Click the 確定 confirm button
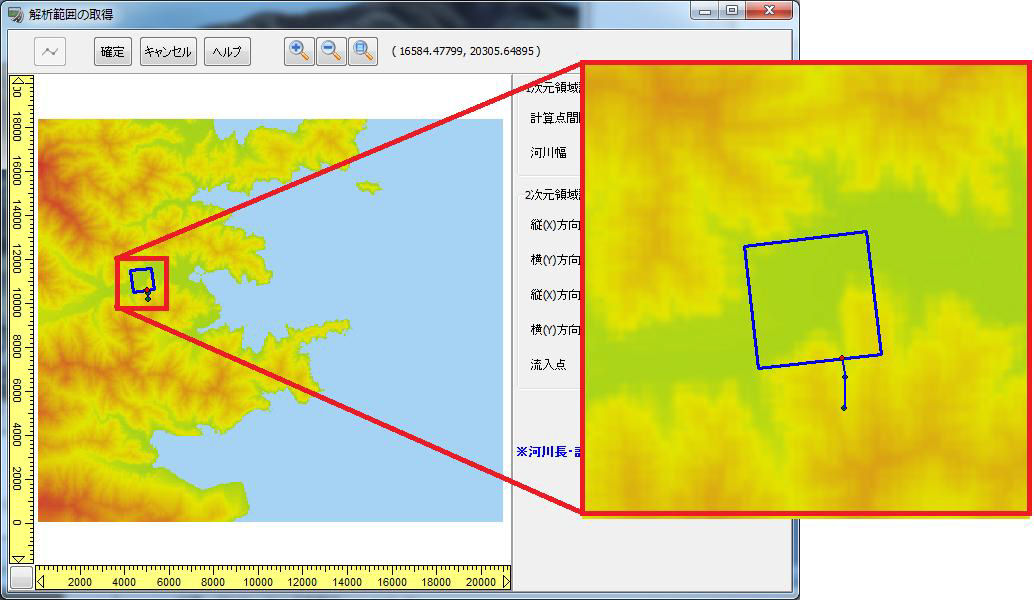The image size is (1034, 600). click(113, 51)
